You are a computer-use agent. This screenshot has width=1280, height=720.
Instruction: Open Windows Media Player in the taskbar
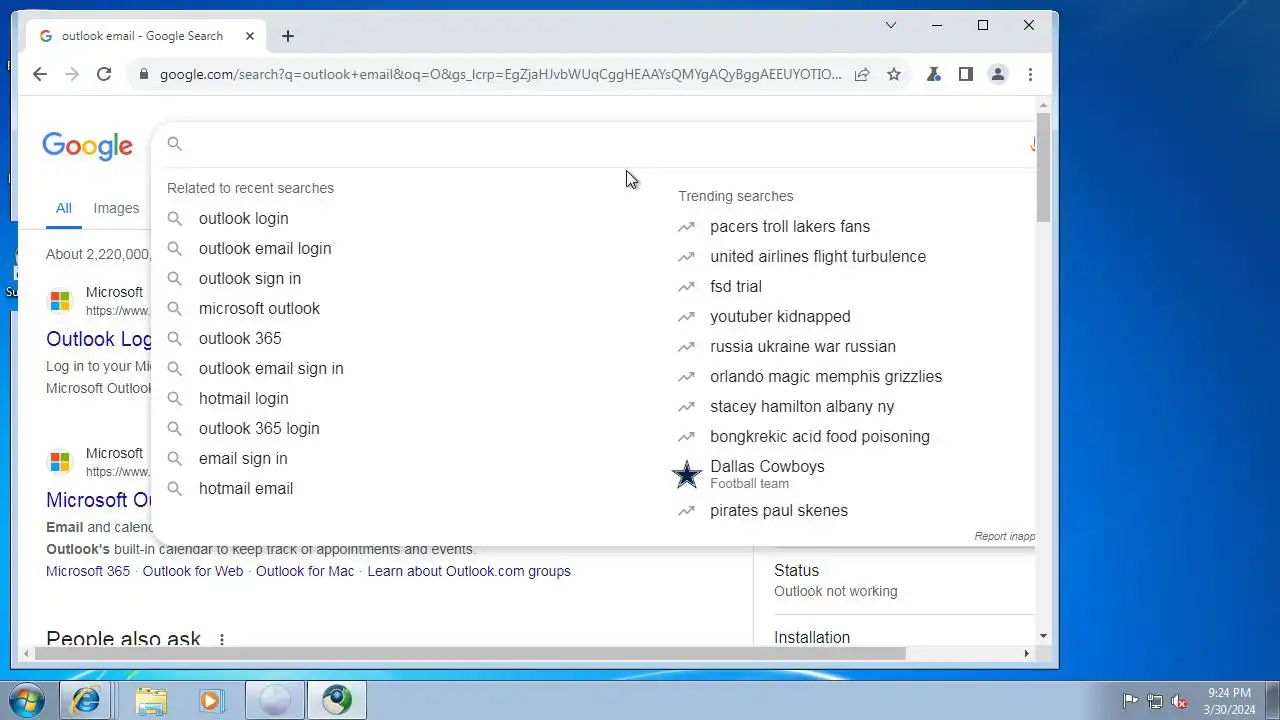click(x=211, y=700)
